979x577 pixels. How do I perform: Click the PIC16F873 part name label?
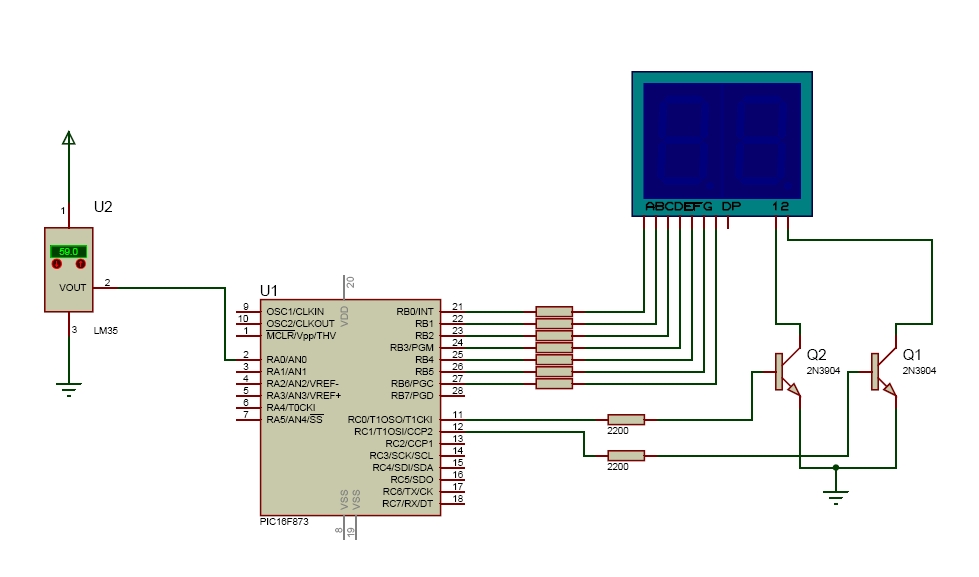[x=284, y=521]
